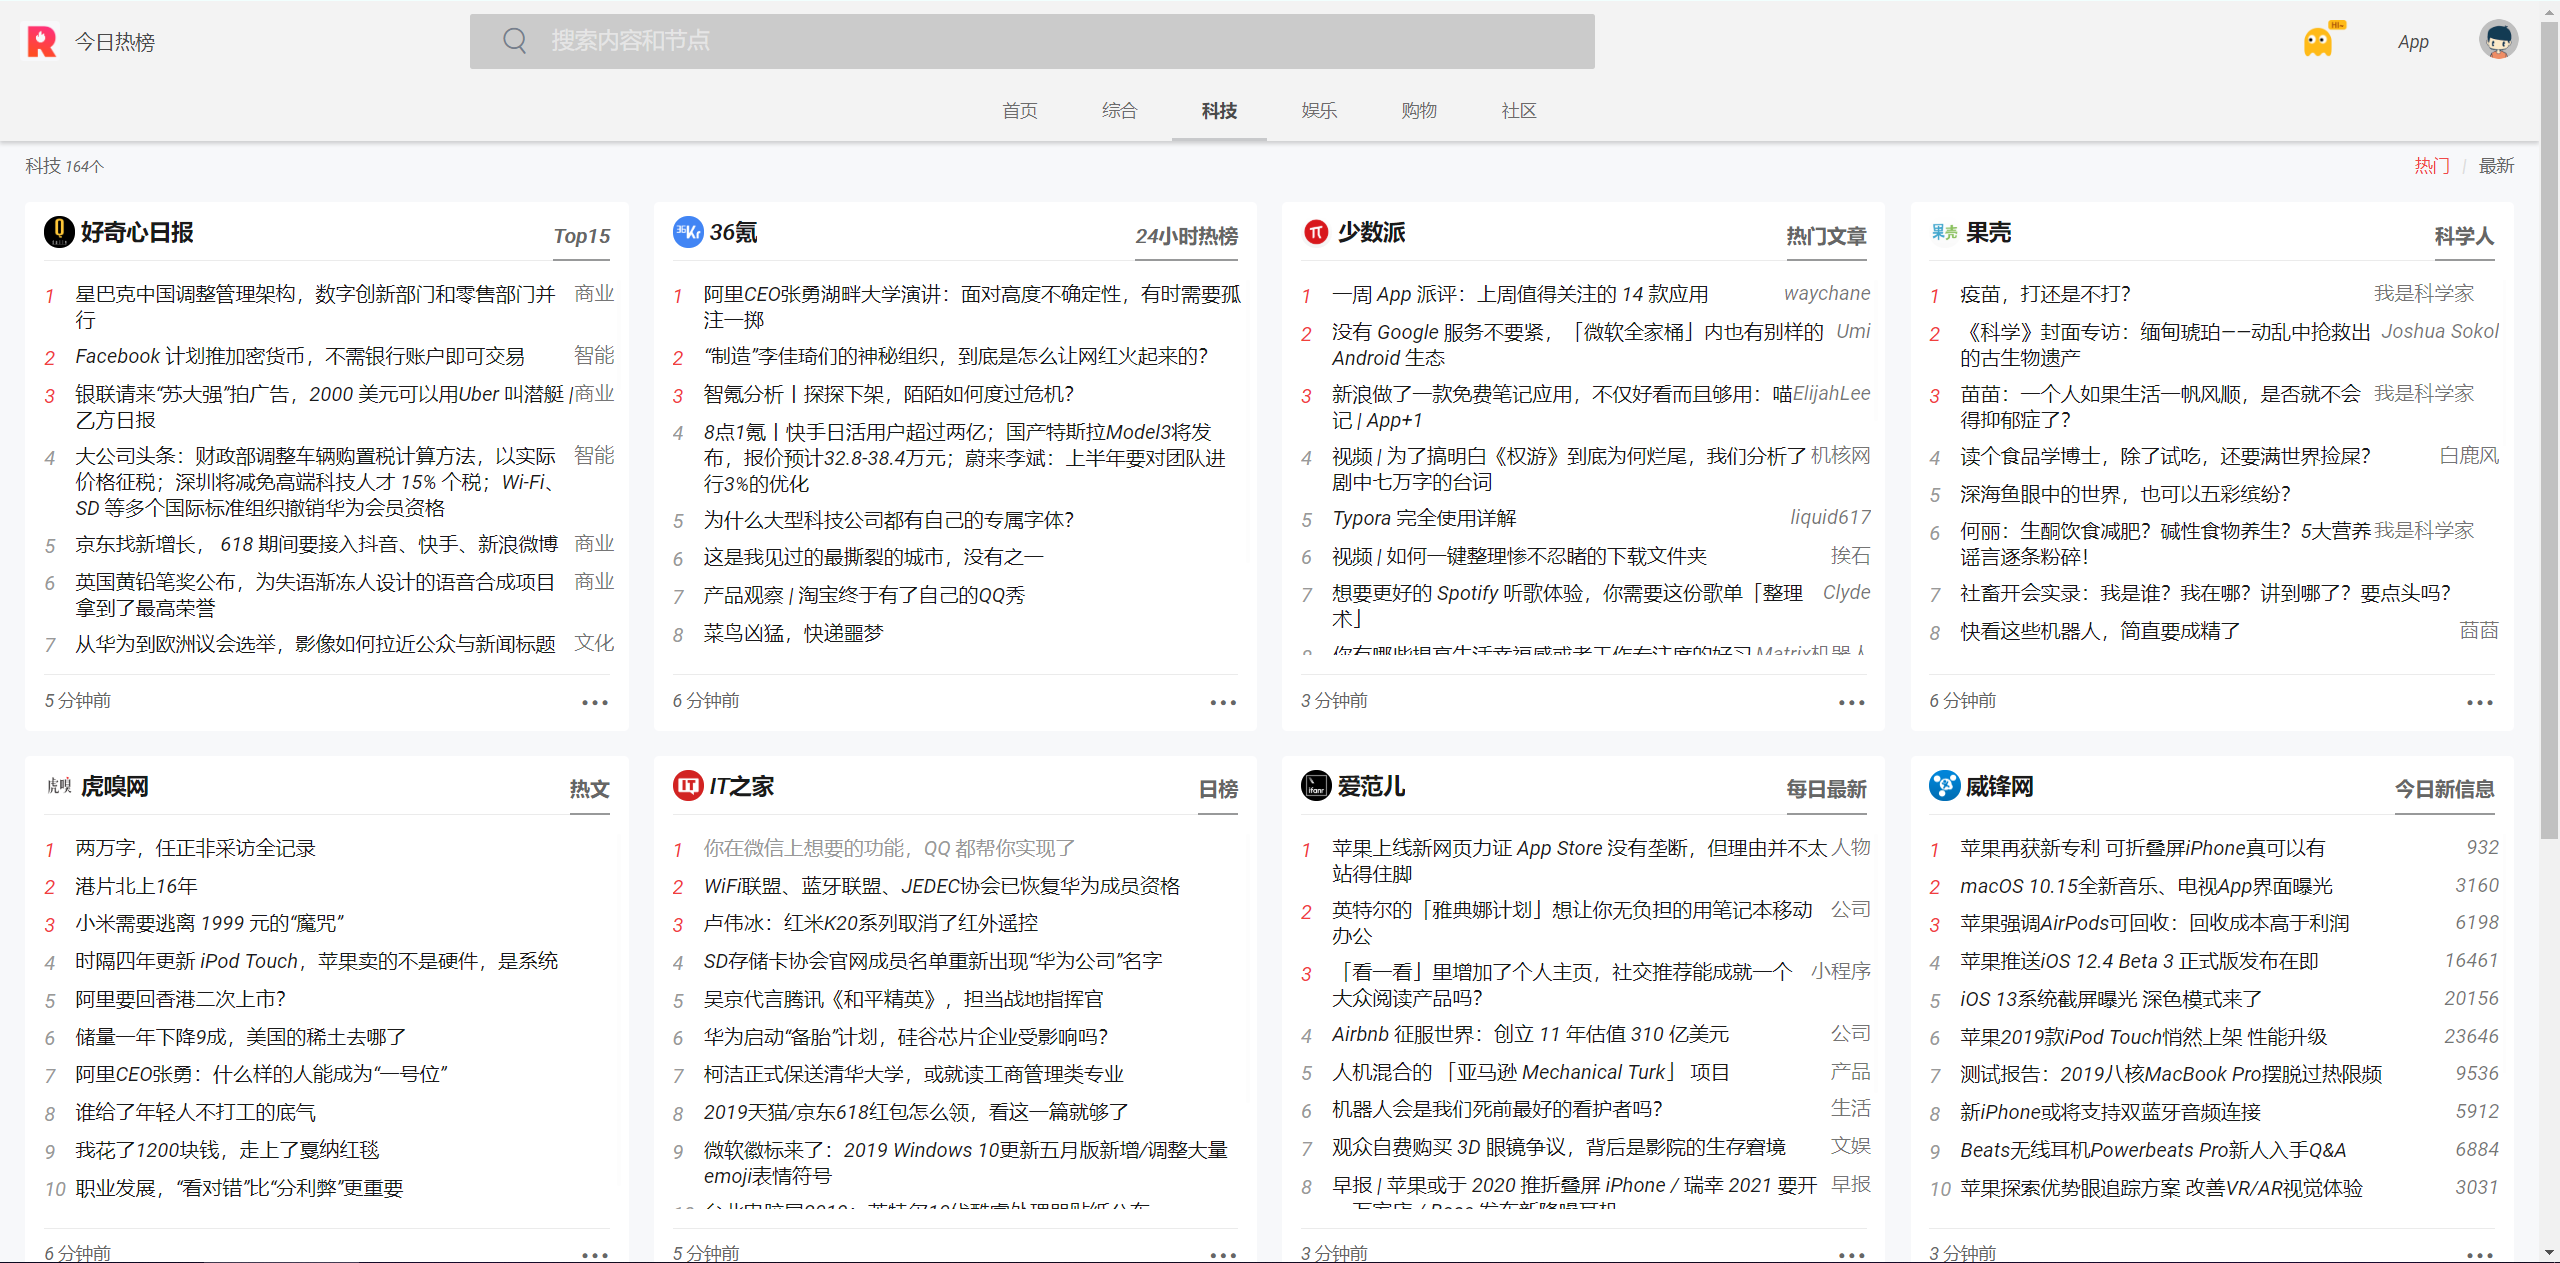The image size is (2560, 1263).
Task: Switch to the 购物 tab
Action: pos(1419,111)
